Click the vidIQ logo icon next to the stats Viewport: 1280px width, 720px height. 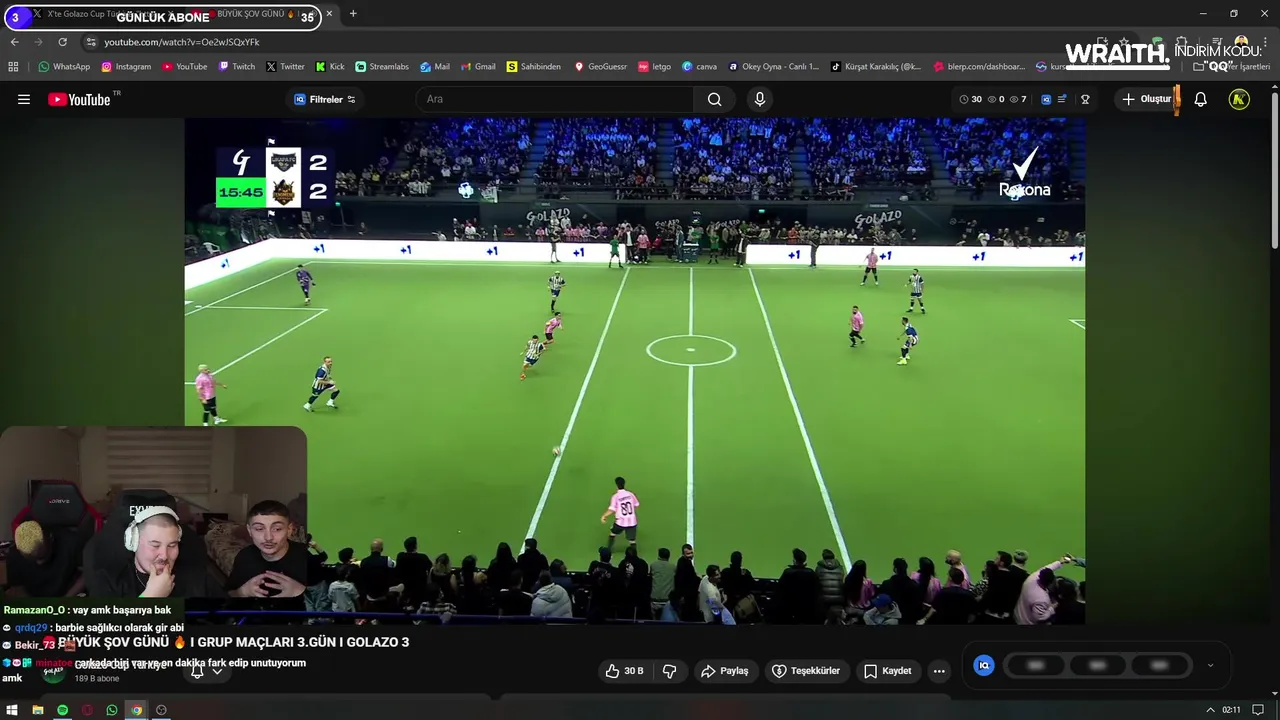1046,99
